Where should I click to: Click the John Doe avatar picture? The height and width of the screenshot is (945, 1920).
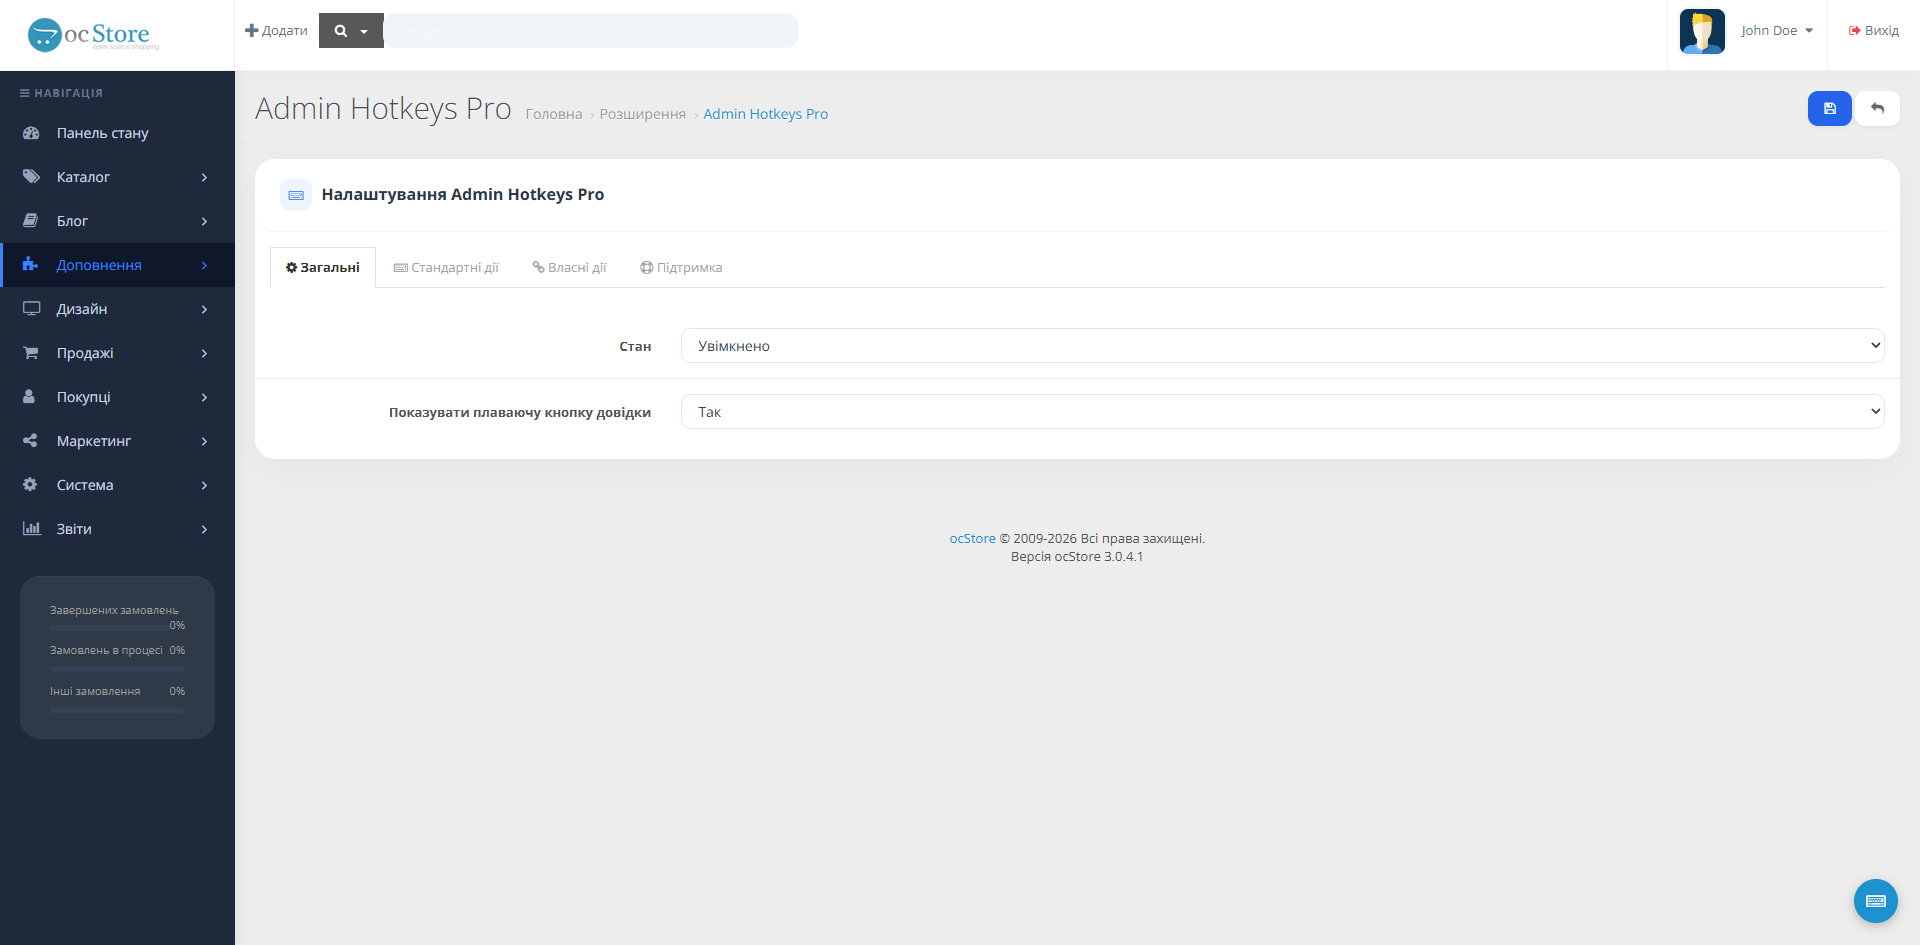pyautogui.click(x=1702, y=31)
